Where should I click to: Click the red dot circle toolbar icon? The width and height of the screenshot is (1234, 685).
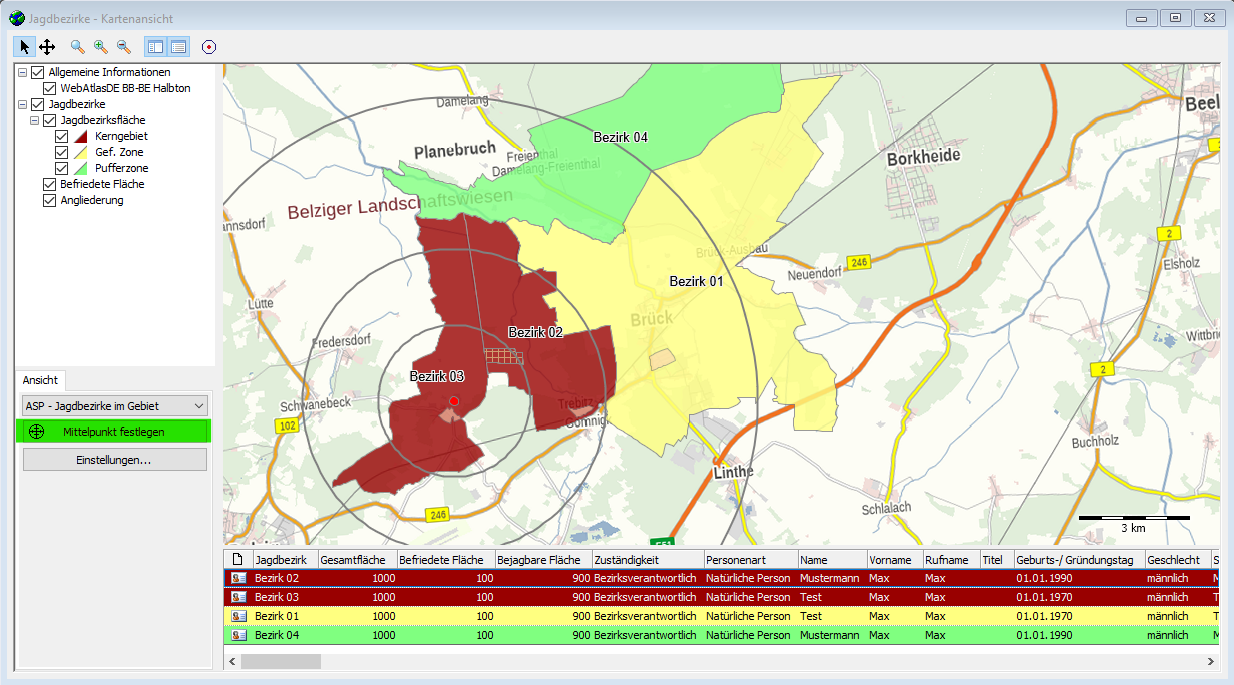(x=208, y=47)
